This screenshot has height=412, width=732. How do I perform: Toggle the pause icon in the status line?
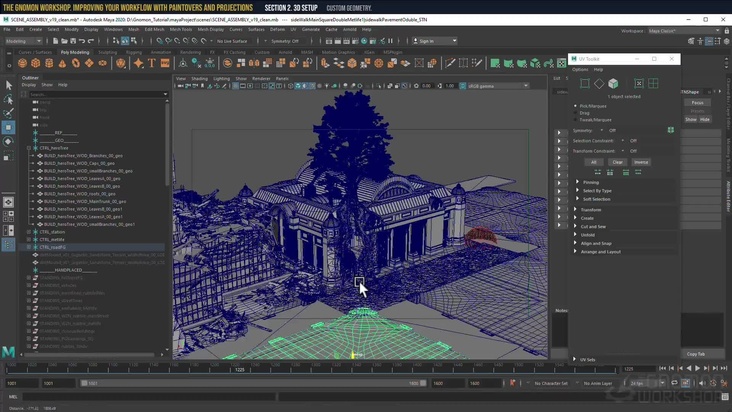pos(390,41)
